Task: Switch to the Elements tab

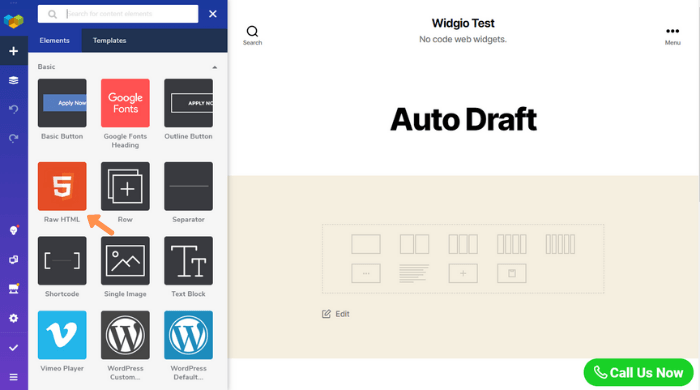Action: (54, 41)
